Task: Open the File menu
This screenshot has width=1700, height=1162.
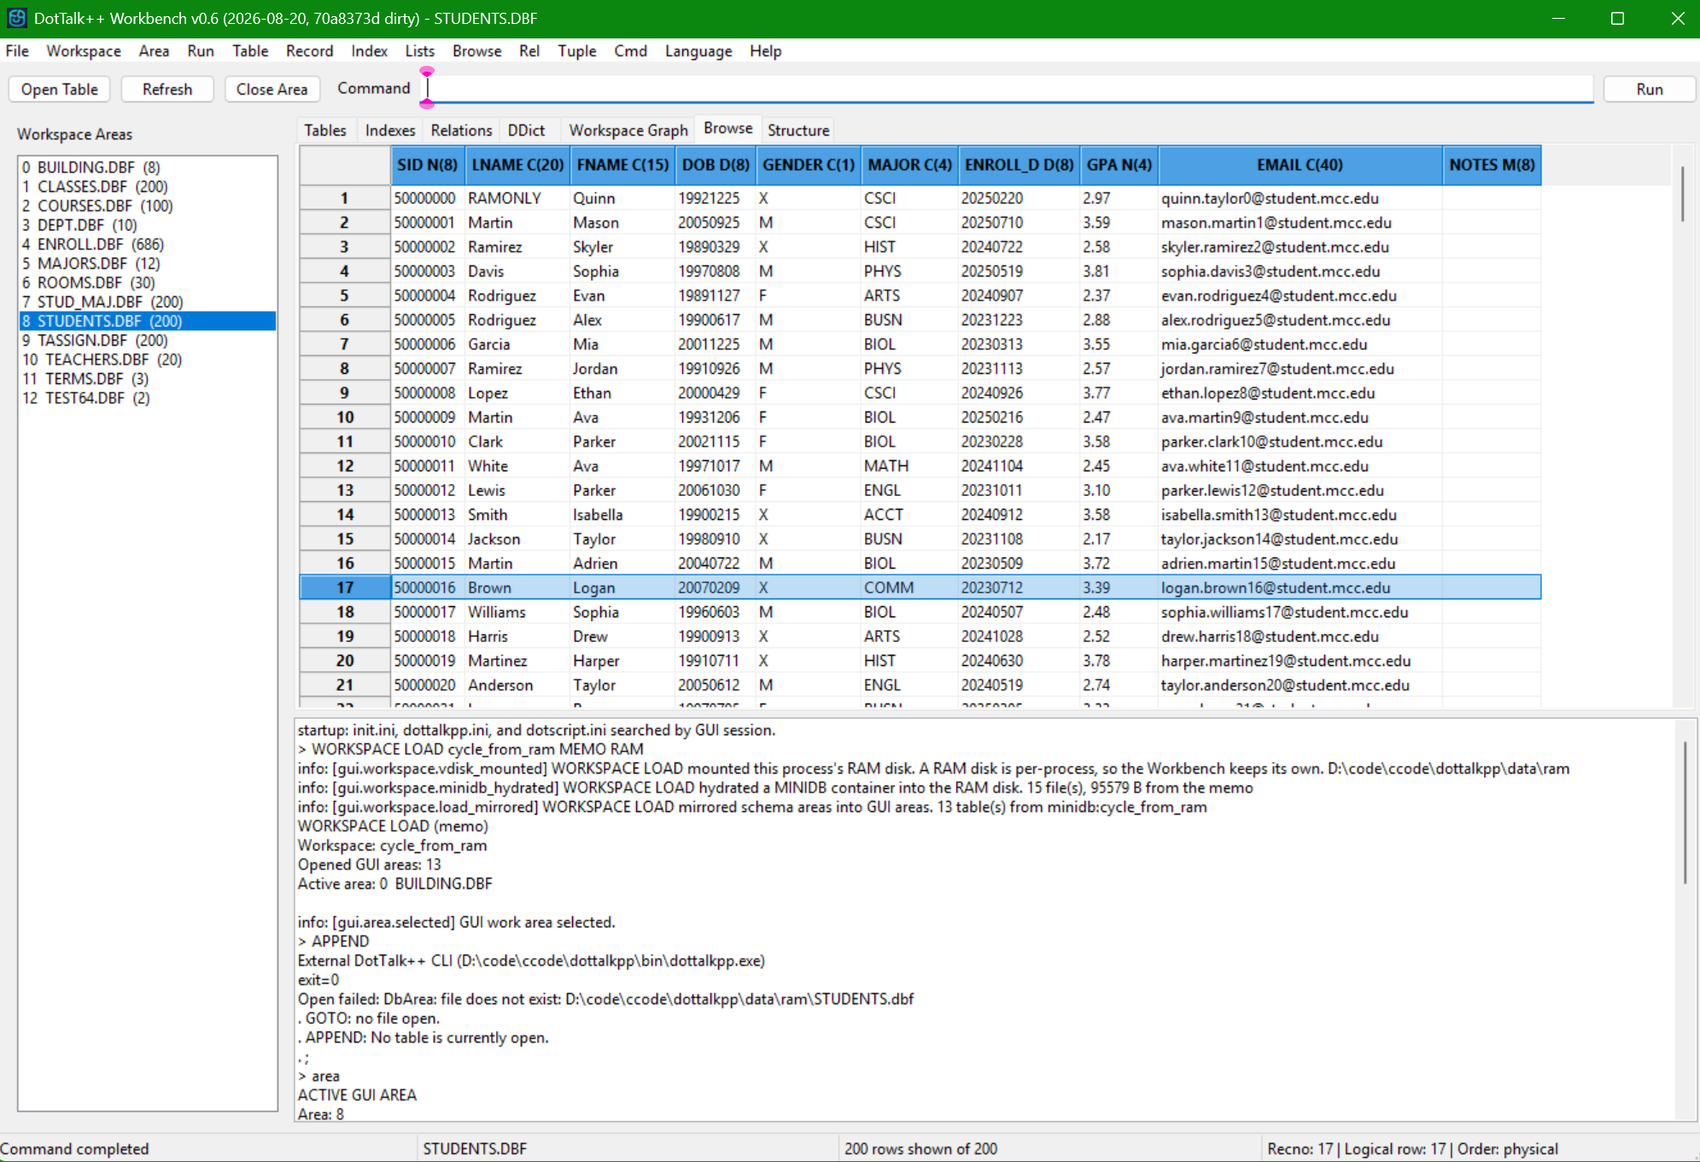Action: (x=17, y=51)
